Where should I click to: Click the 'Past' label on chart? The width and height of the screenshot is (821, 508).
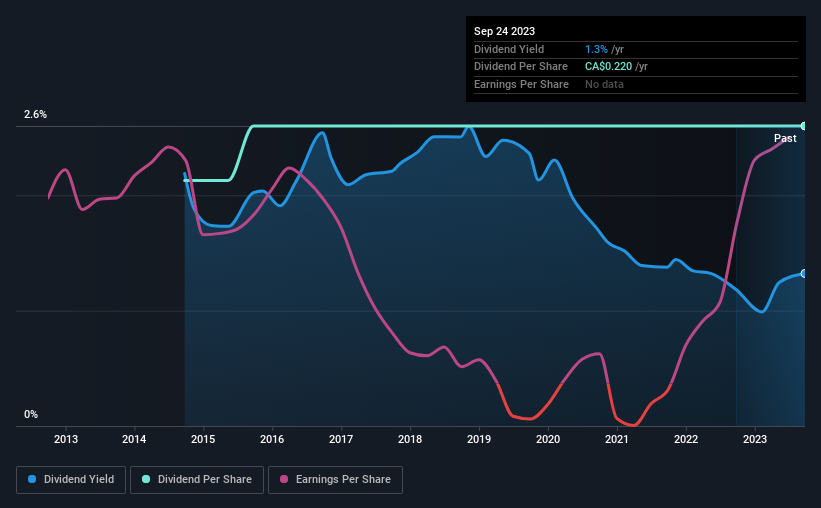785,138
